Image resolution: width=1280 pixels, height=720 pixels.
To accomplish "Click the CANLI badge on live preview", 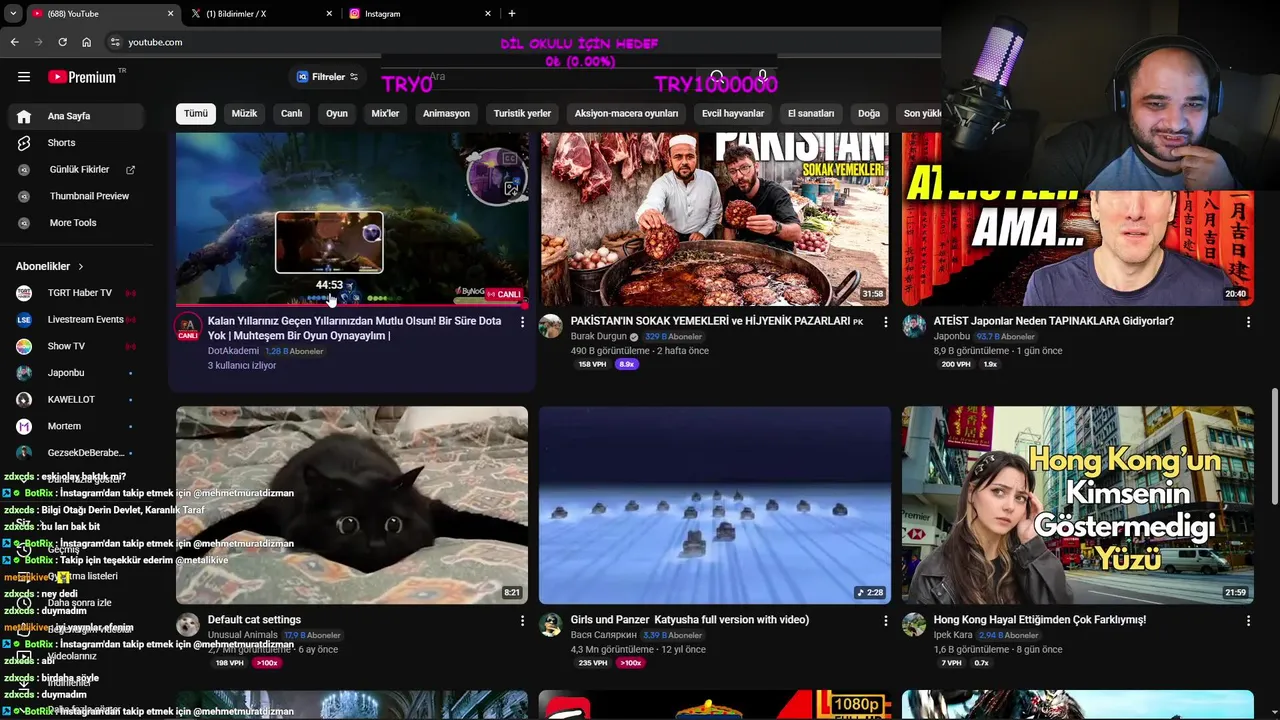I will [505, 294].
